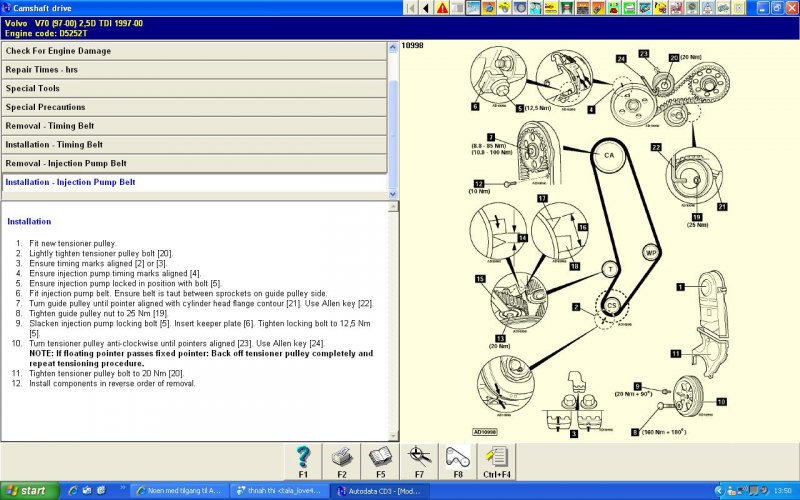This screenshot has width=800, height=500.
Task: Click the F2 printer icon
Action: (341, 457)
